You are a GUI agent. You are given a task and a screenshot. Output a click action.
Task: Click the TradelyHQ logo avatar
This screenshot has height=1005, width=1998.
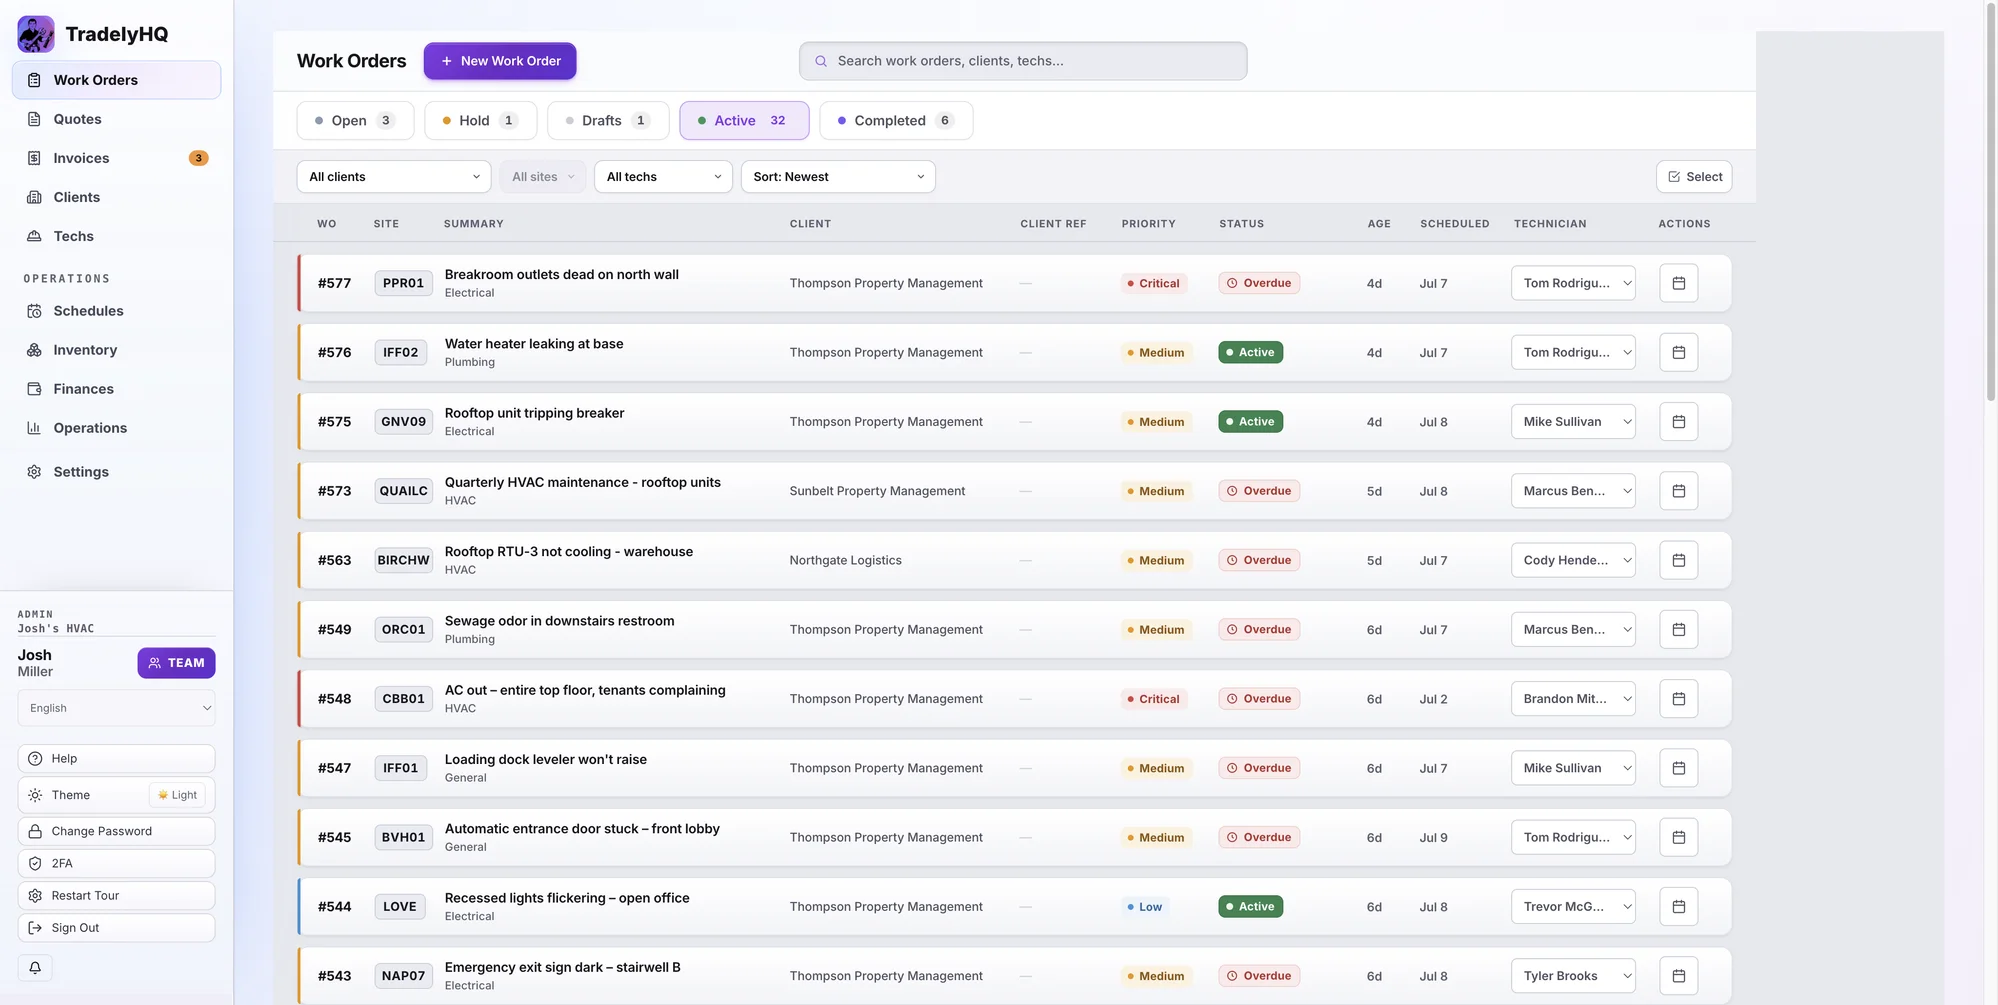coord(36,34)
